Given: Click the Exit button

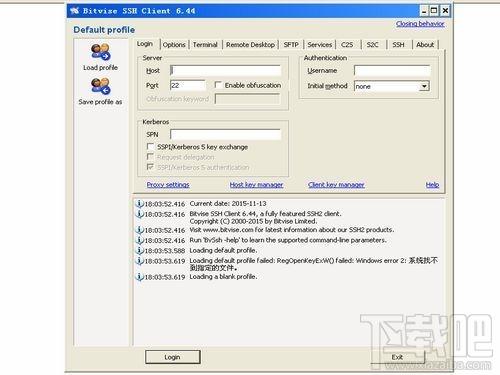Looking at the screenshot, I should [x=397, y=357].
